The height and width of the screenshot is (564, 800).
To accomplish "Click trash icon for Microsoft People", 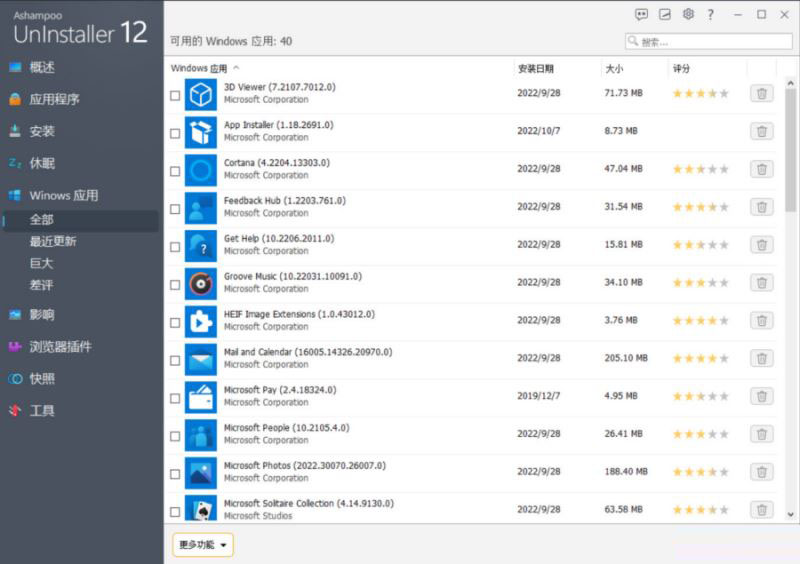I will (761, 433).
